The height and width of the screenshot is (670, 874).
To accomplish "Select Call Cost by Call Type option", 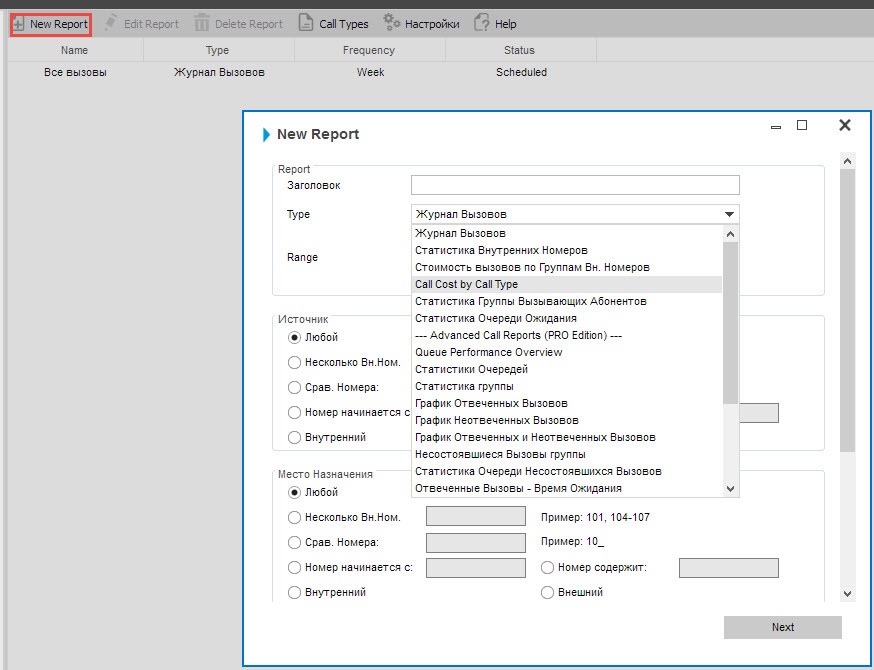I will 466,285.
